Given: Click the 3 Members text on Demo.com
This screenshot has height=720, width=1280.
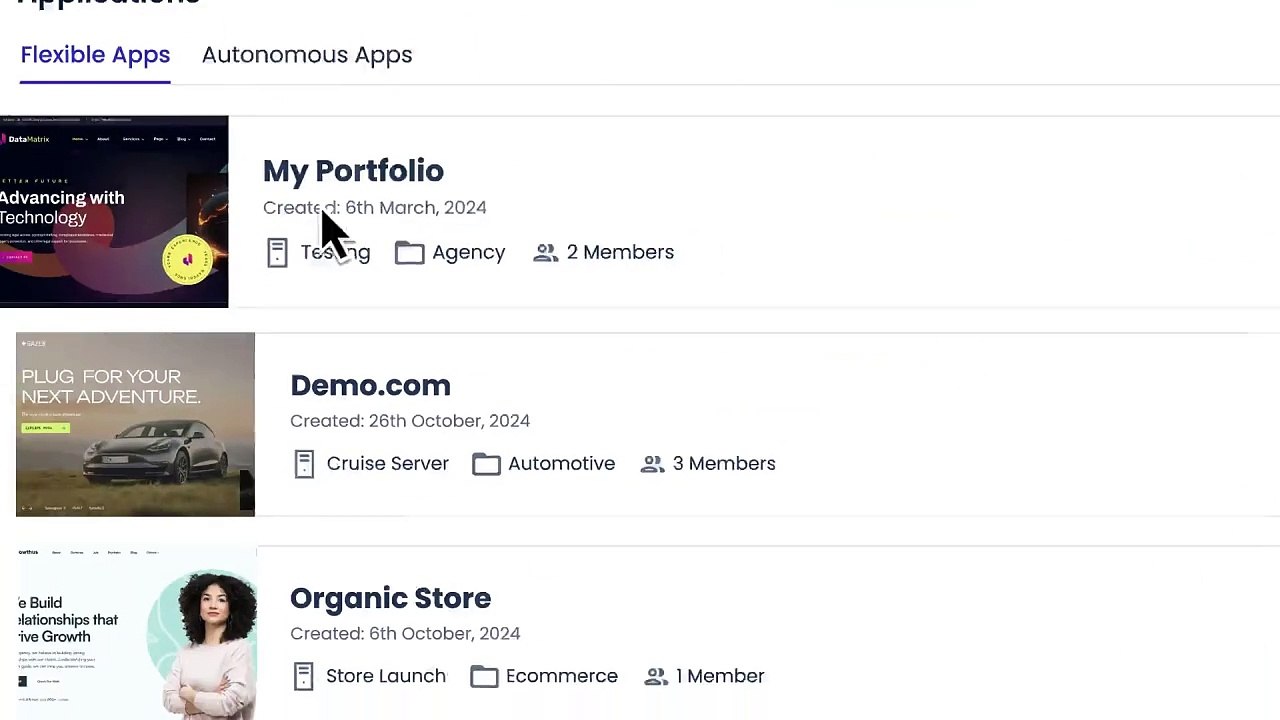Looking at the screenshot, I should click(724, 464).
